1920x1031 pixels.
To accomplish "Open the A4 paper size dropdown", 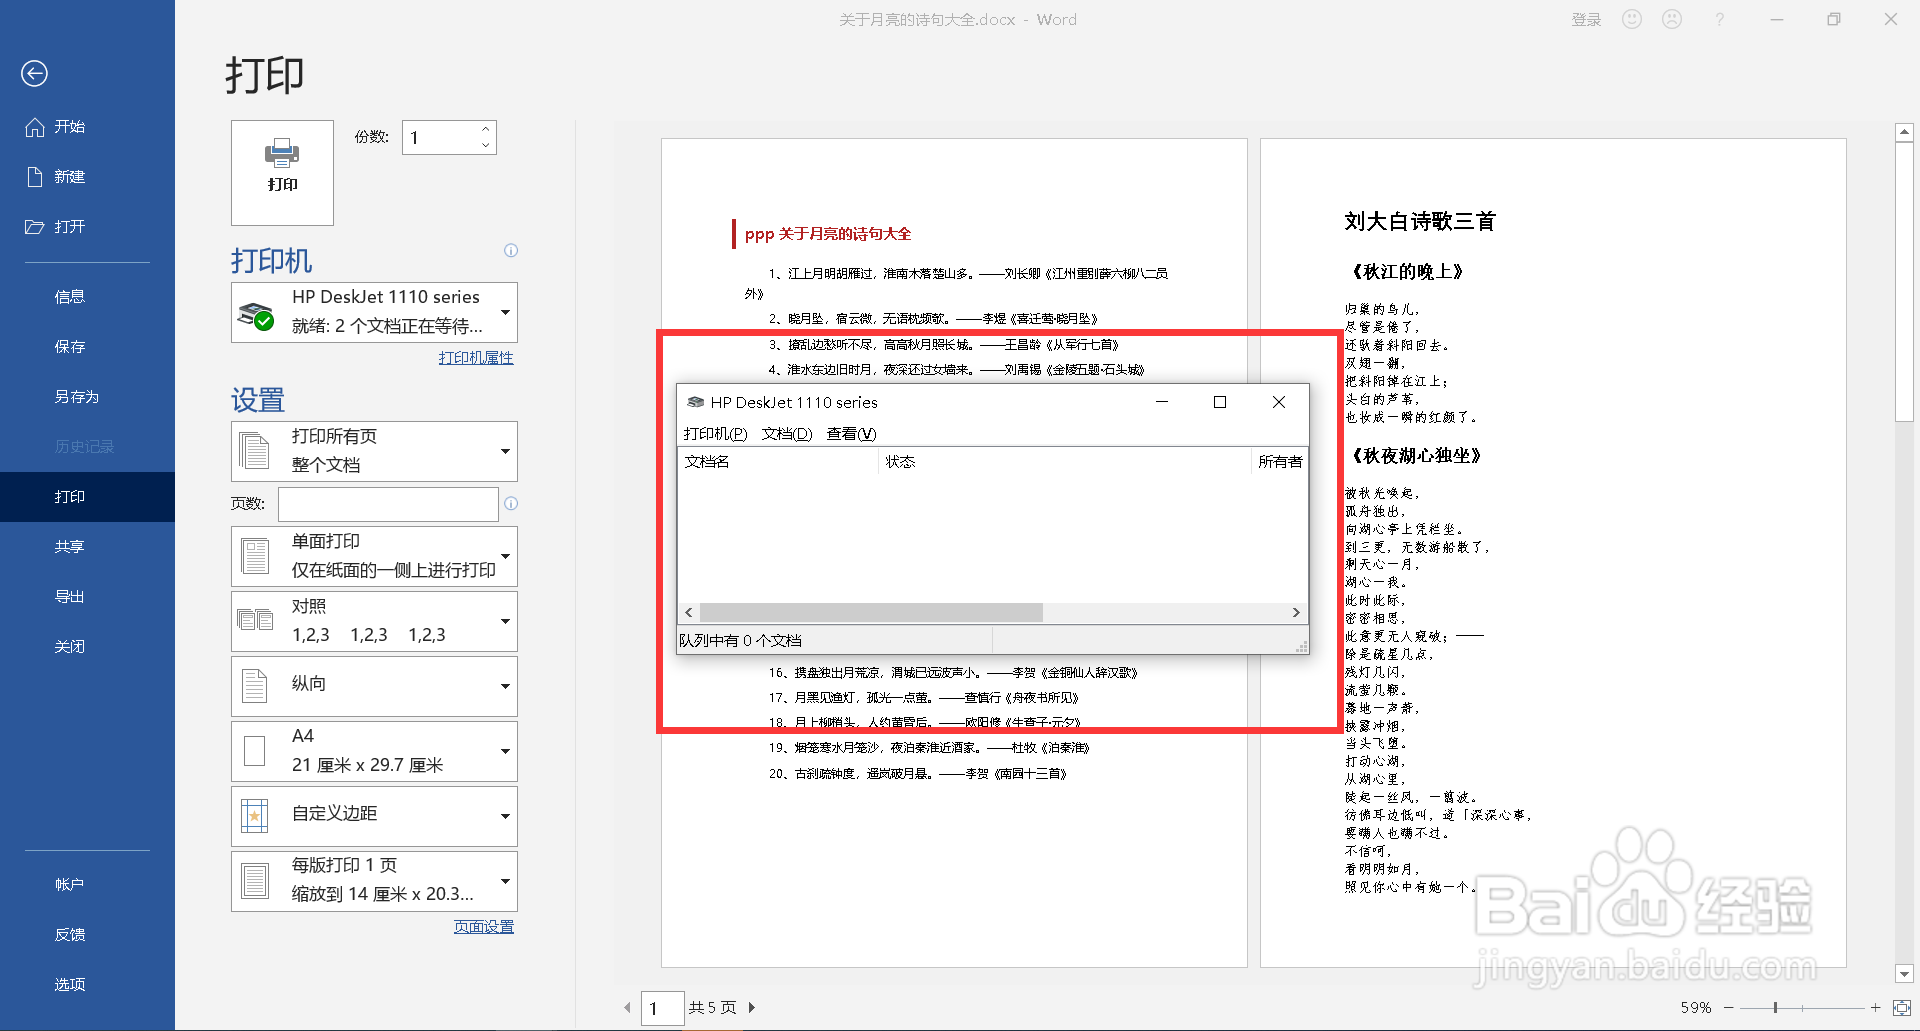I will (374, 751).
